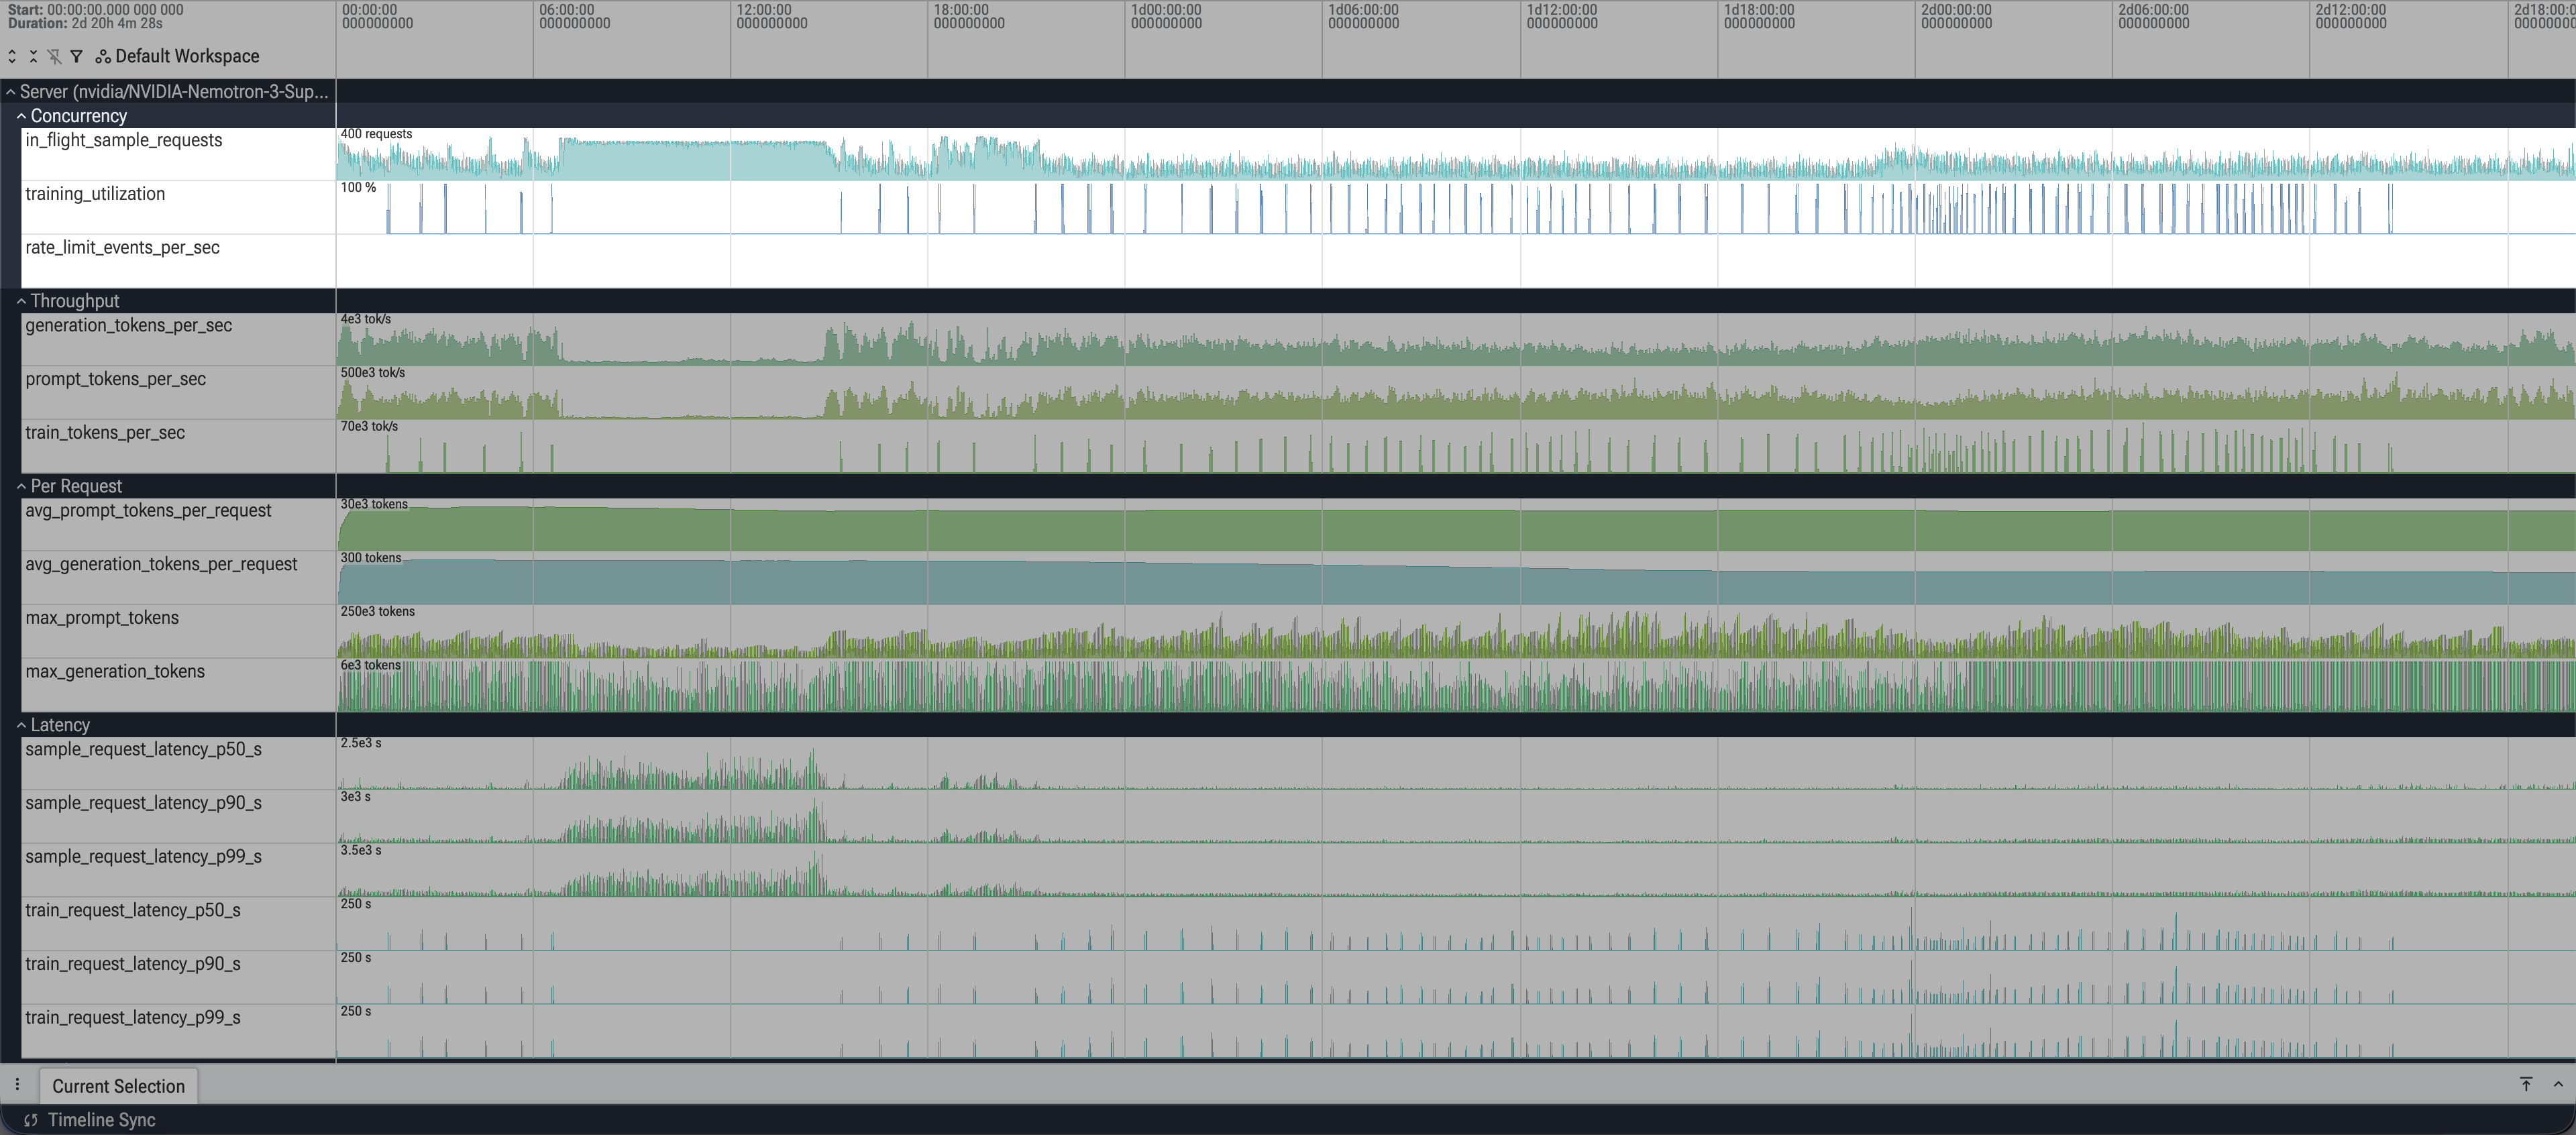Image resolution: width=2576 pixels, height=1135 pixels.
Task: Click the 70e3 tok/s scale label
Action: 369,426
